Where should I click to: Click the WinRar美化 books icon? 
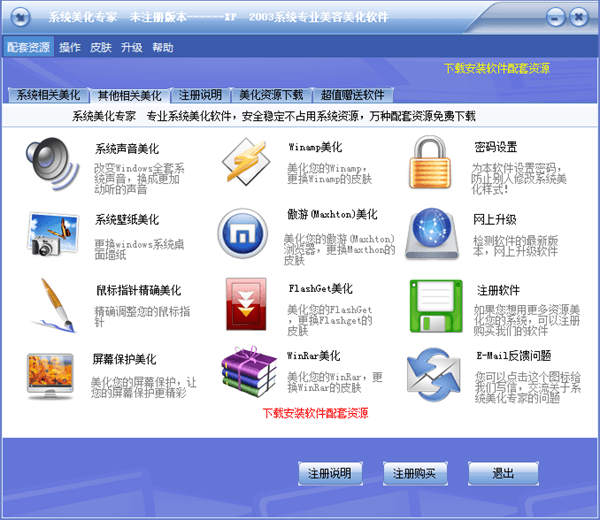click(247, 373)
